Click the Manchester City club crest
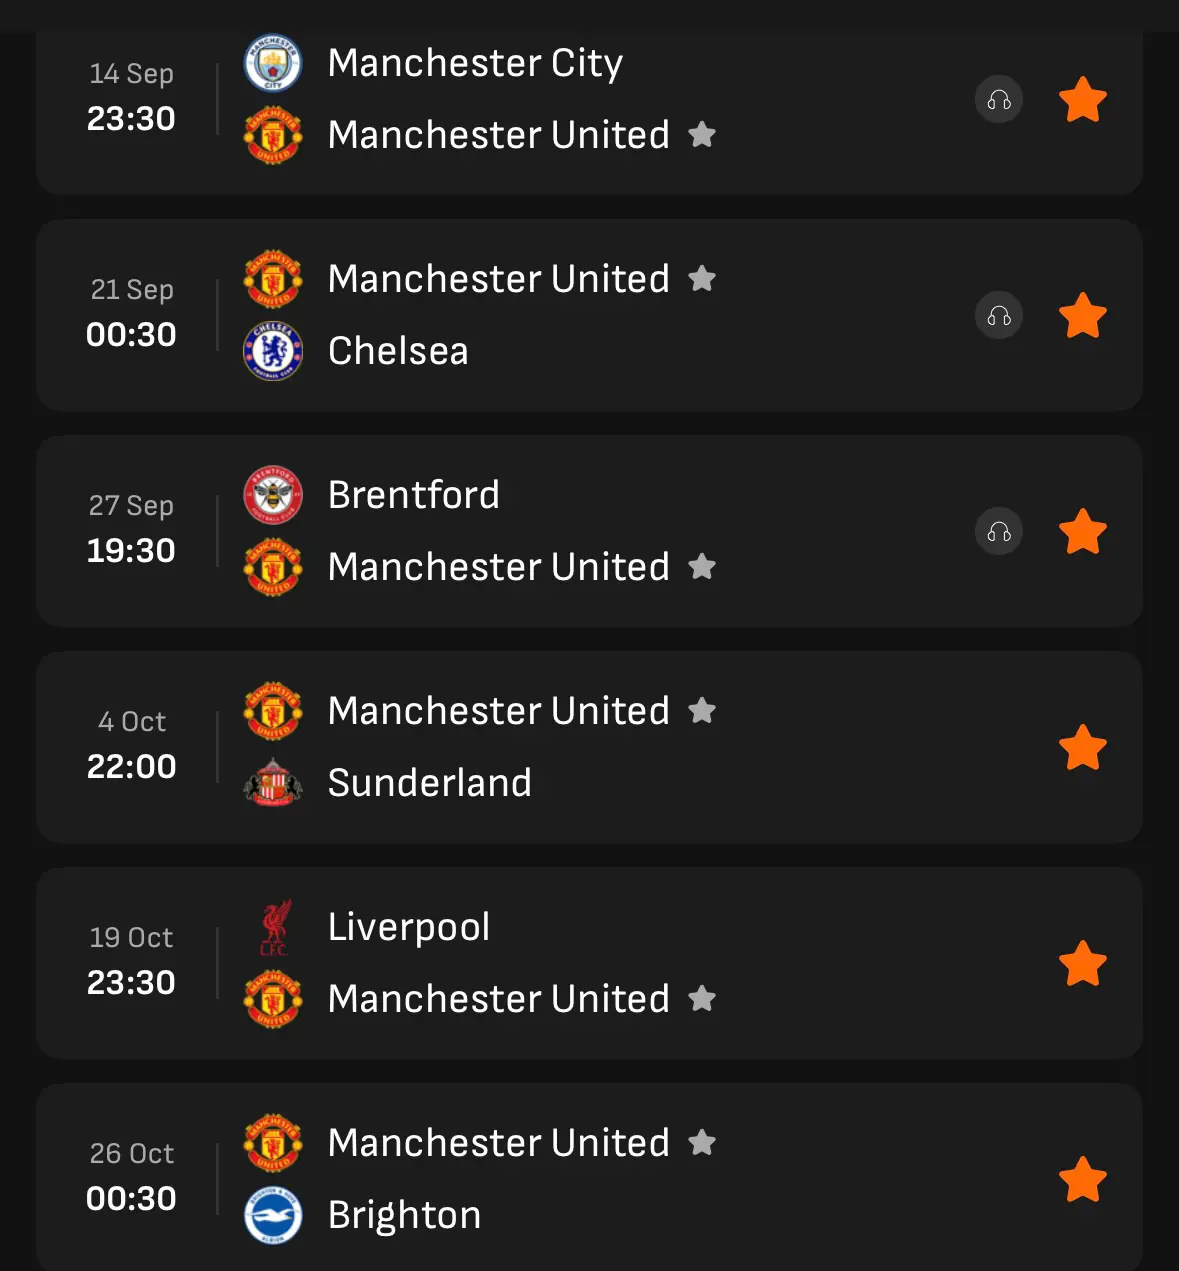Viewport: 1179px width, 1271px height. (x=273, y=63)
